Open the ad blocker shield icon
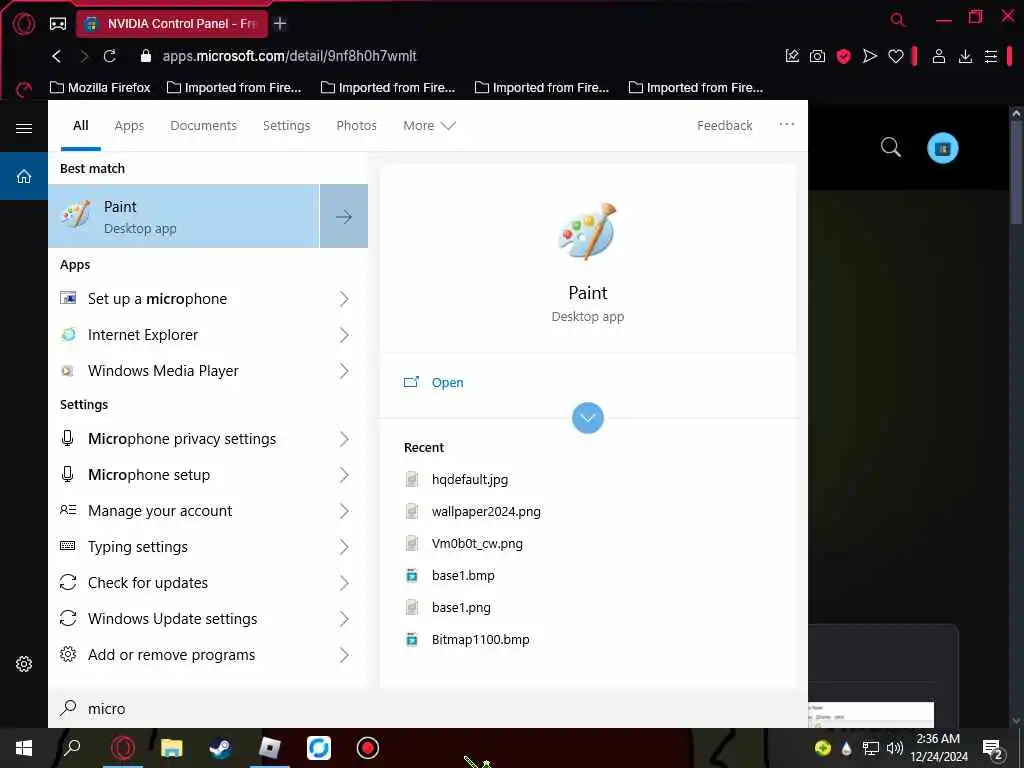1024x768 pixels. [x=843, y=57]
